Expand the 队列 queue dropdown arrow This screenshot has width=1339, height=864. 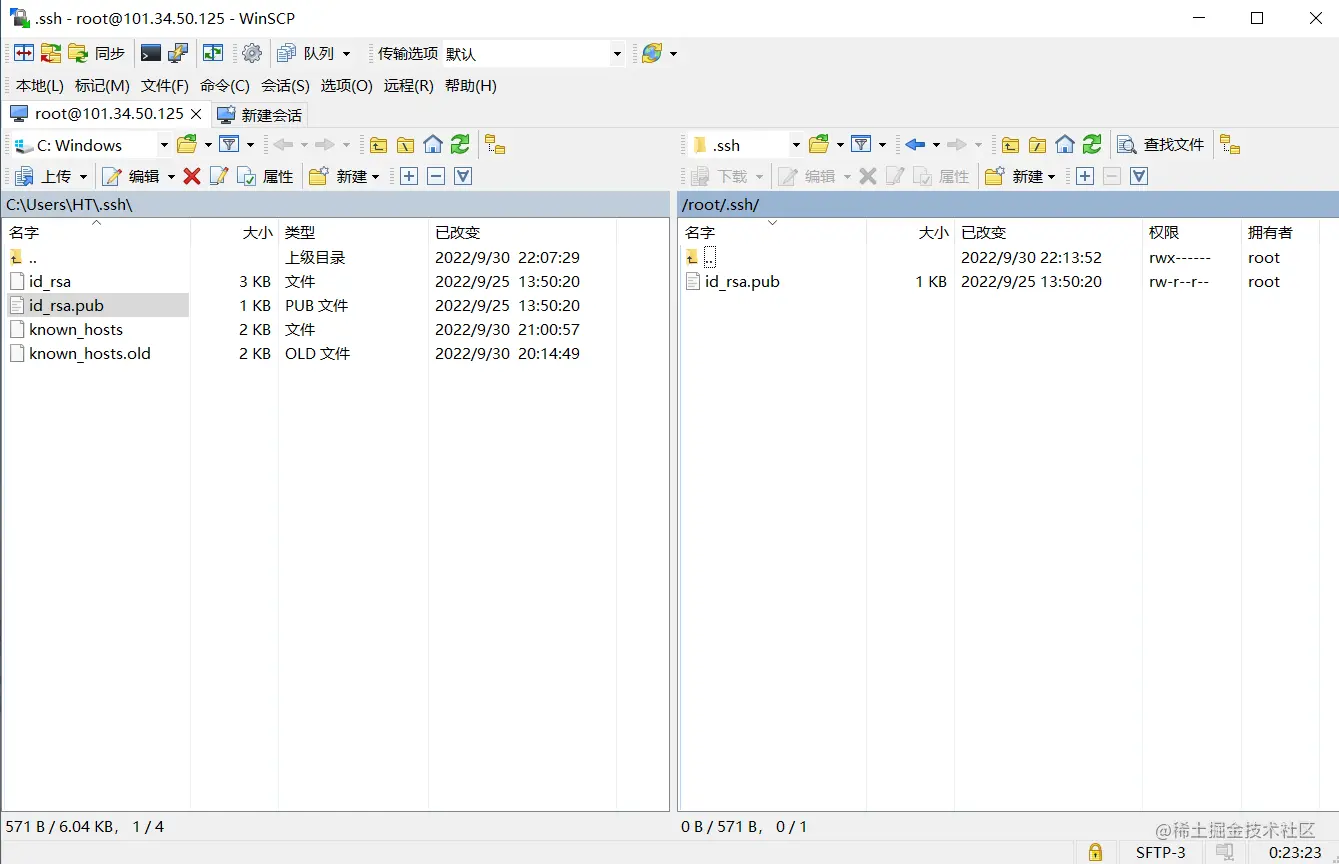tap(347, 54)
